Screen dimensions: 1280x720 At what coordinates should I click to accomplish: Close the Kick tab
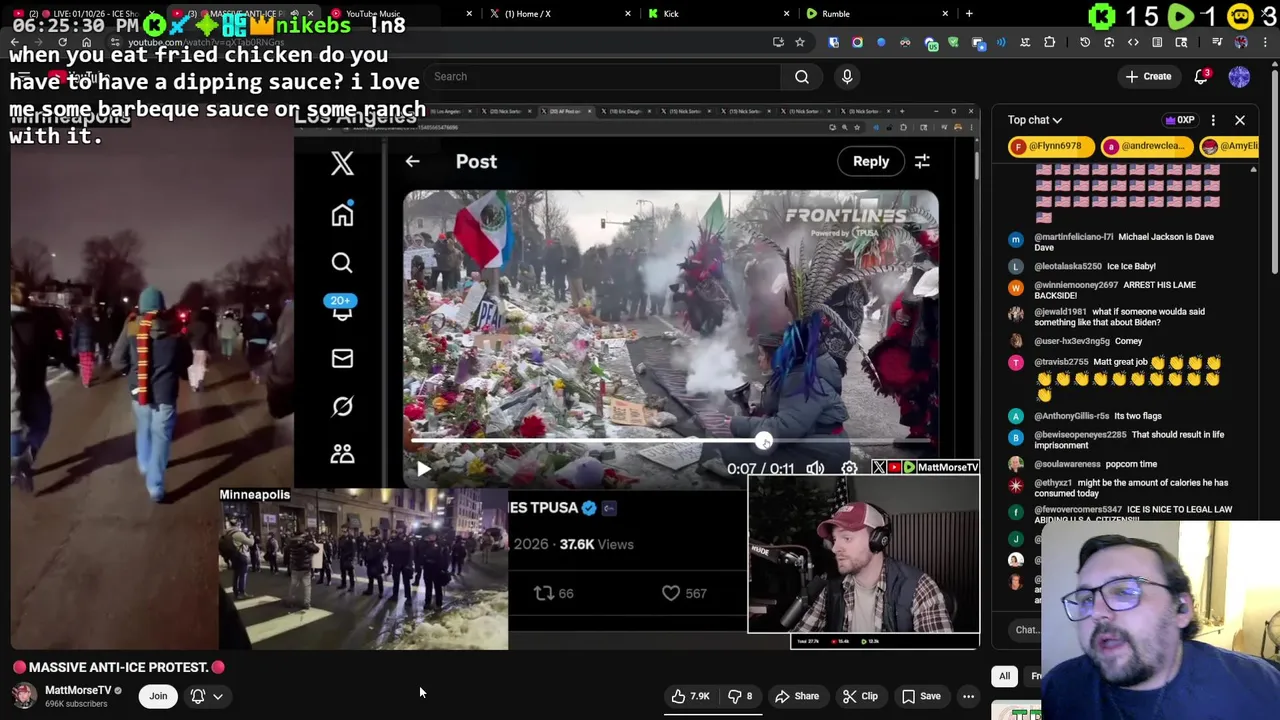coord(786,14)
